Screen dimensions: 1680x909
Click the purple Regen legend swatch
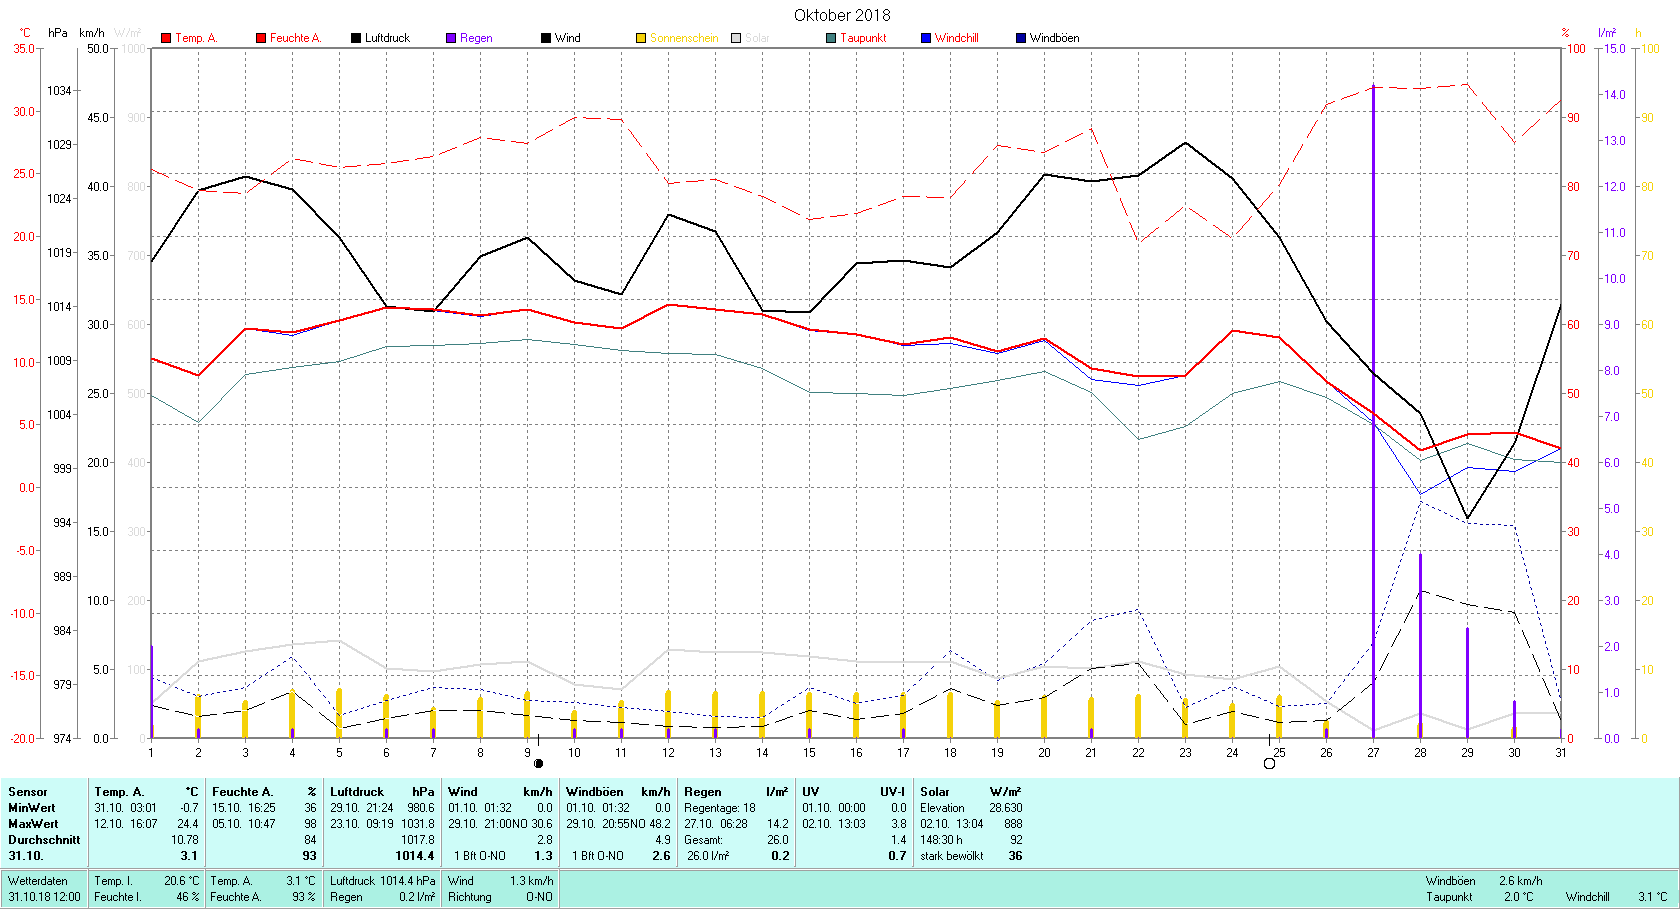[451, 38]
